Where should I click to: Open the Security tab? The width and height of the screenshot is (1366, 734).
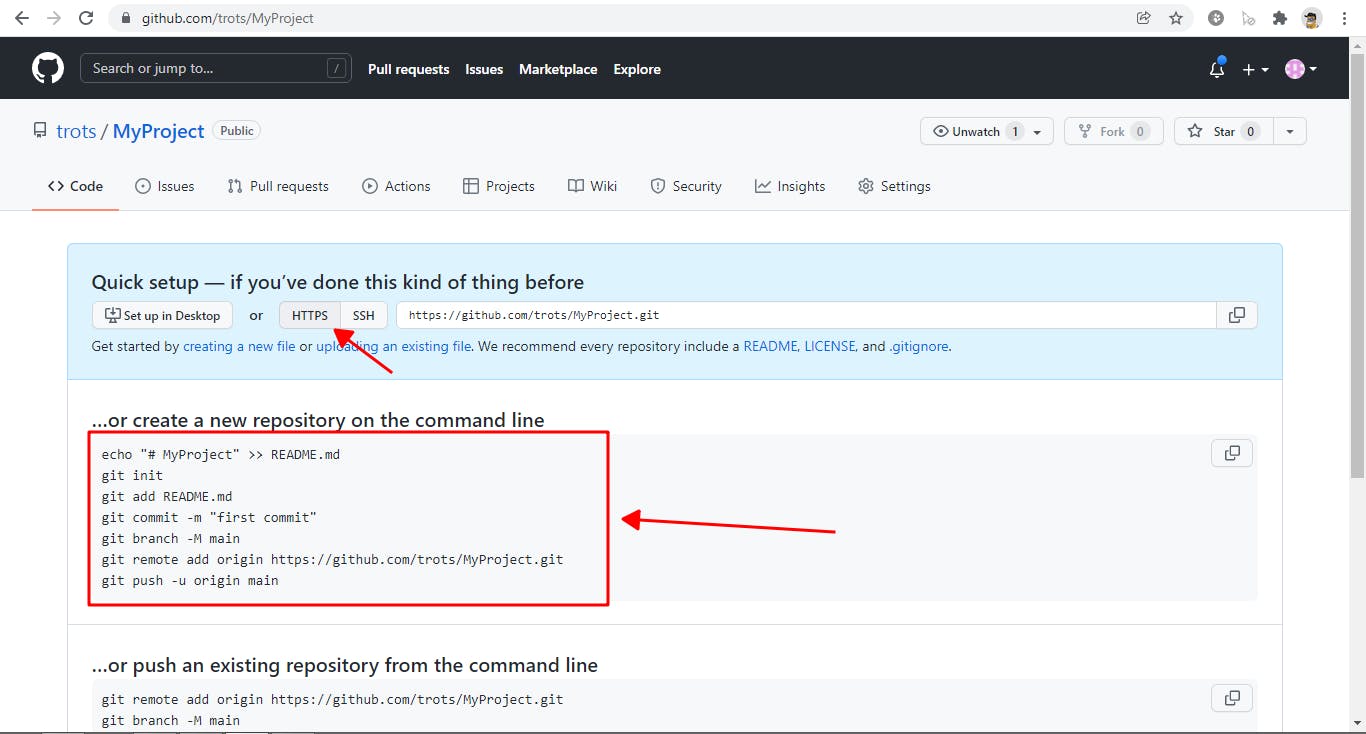pyautogui.click(x=686, y=186)
